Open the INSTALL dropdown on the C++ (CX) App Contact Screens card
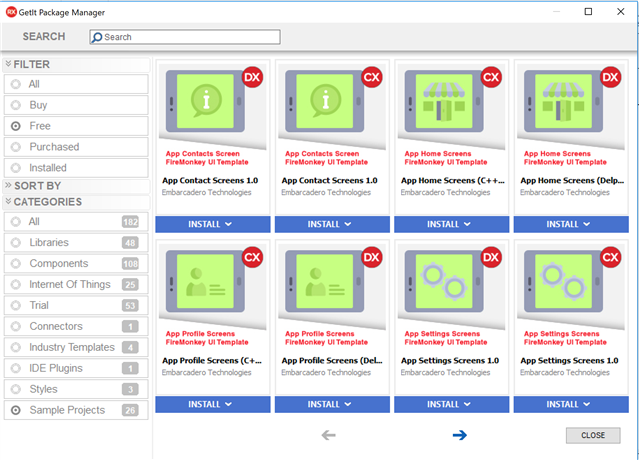 (x=332, y=224)
